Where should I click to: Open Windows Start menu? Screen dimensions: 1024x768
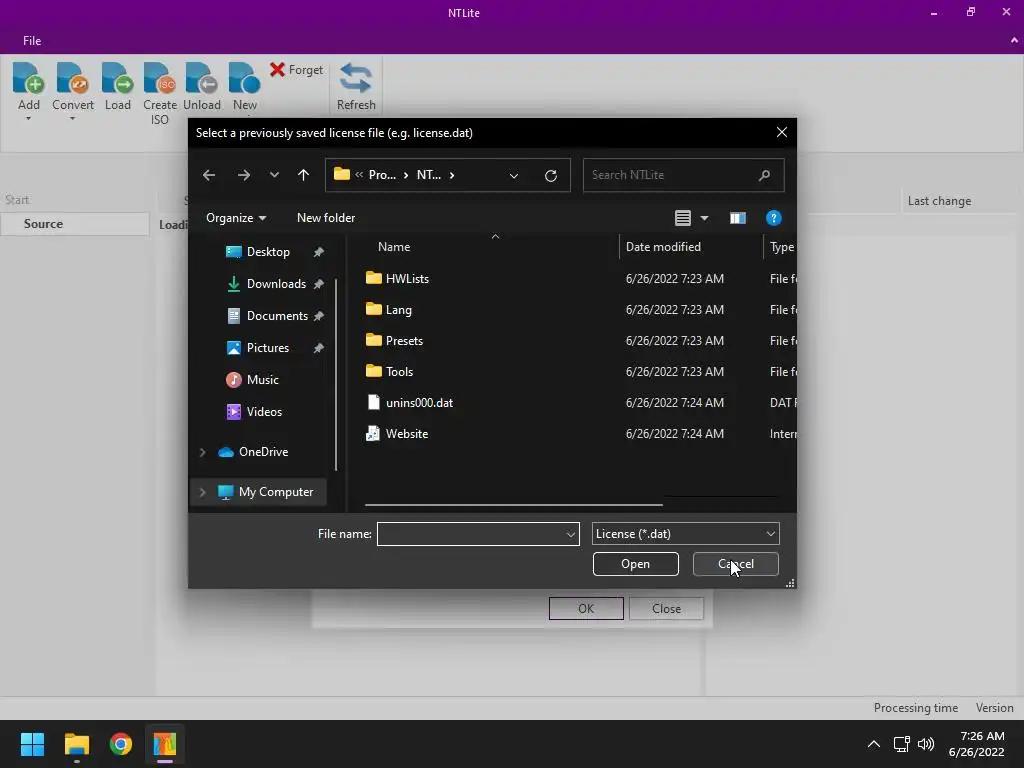click(x=32, y=744)
